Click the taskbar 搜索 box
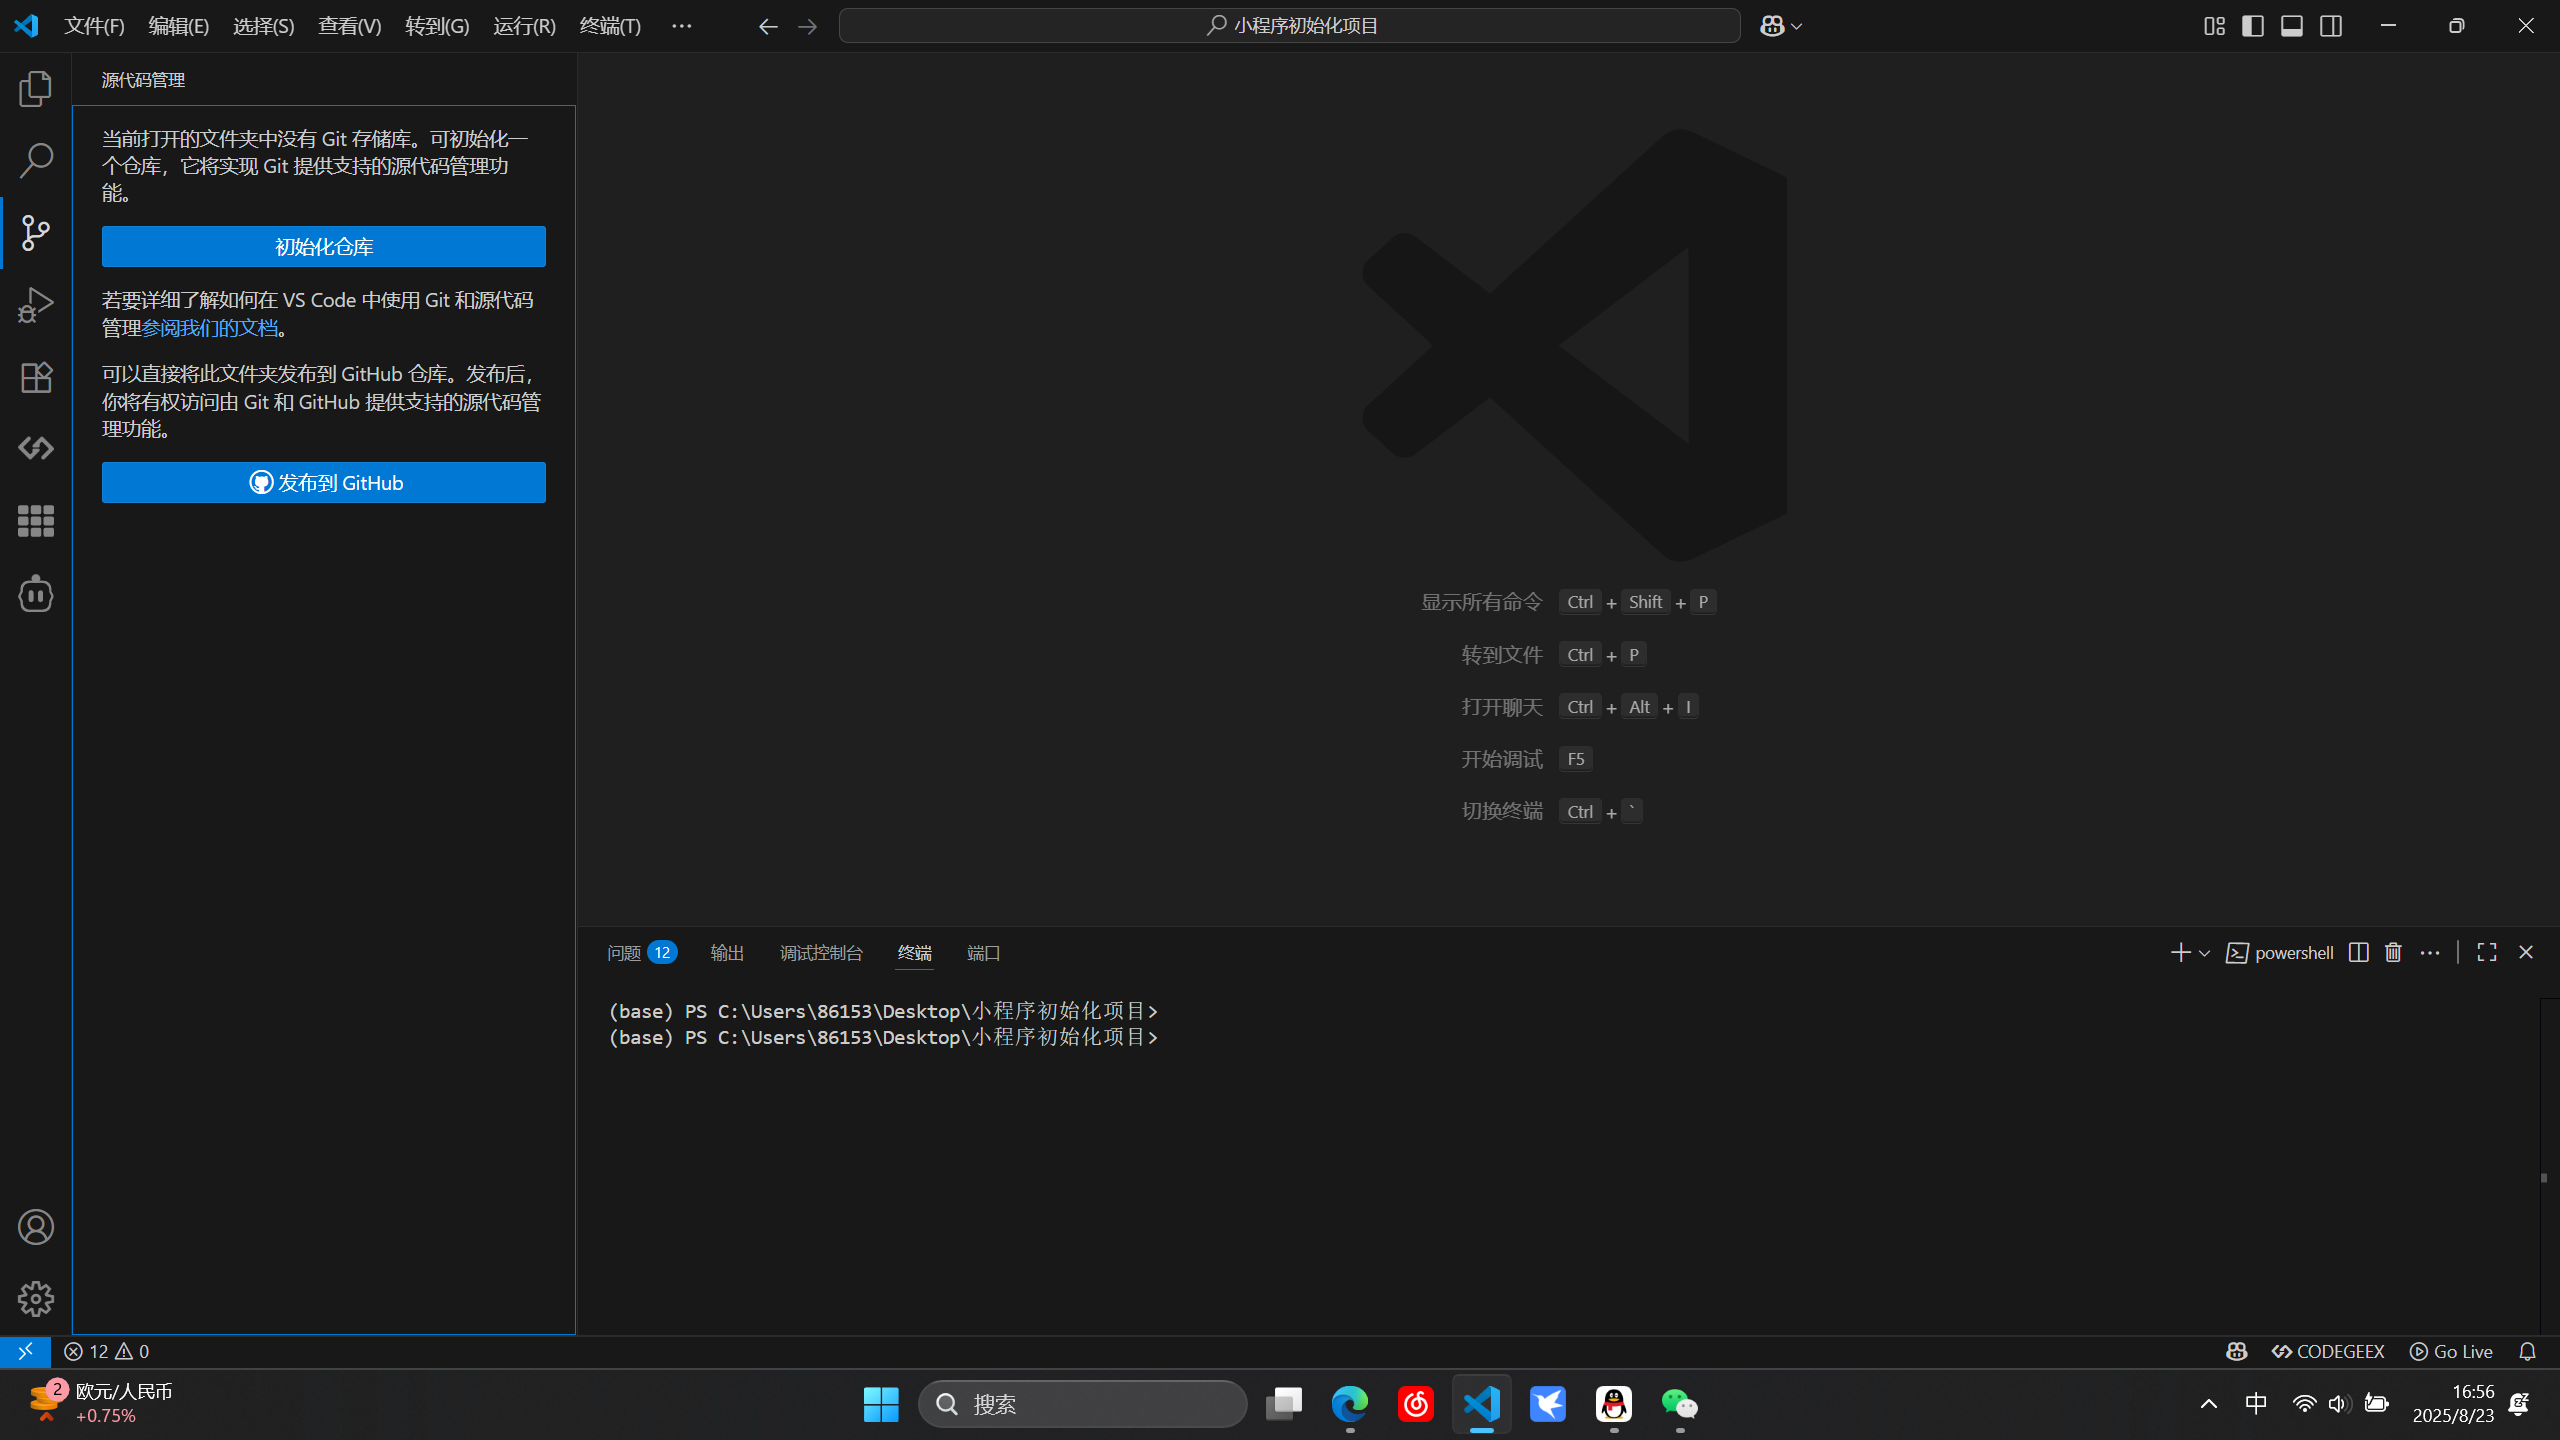 coord(1083,1404)
